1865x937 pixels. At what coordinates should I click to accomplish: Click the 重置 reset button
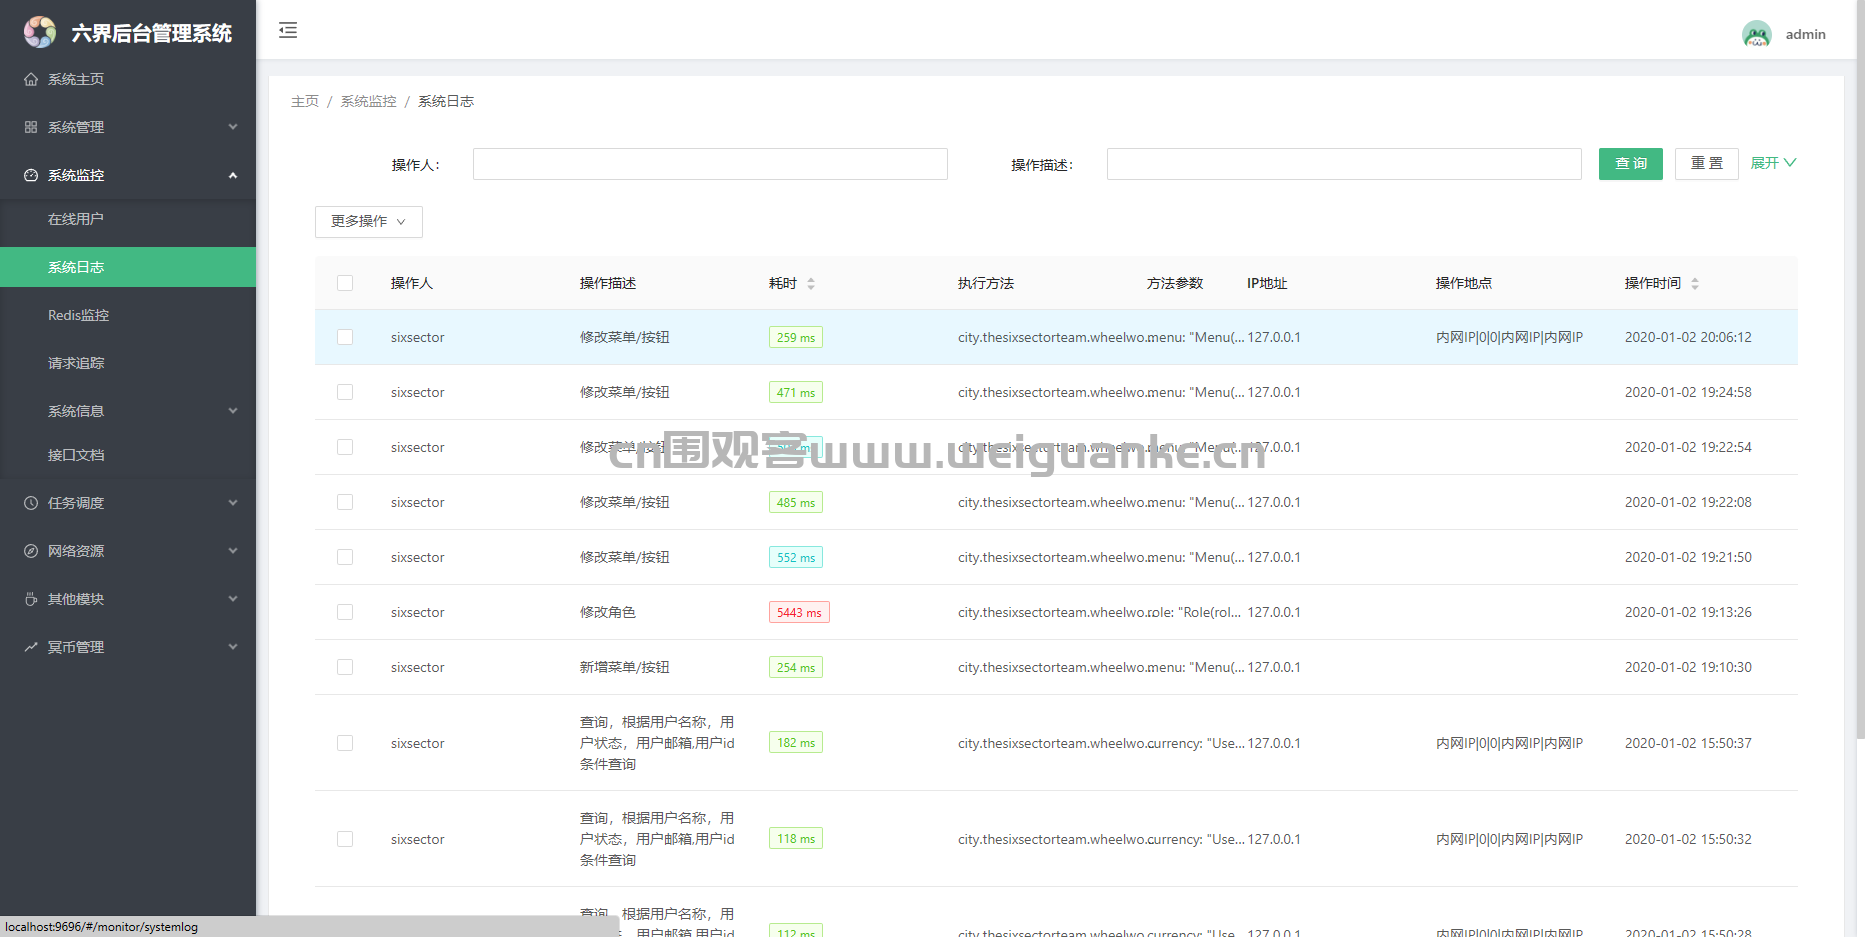(1707, 164)
